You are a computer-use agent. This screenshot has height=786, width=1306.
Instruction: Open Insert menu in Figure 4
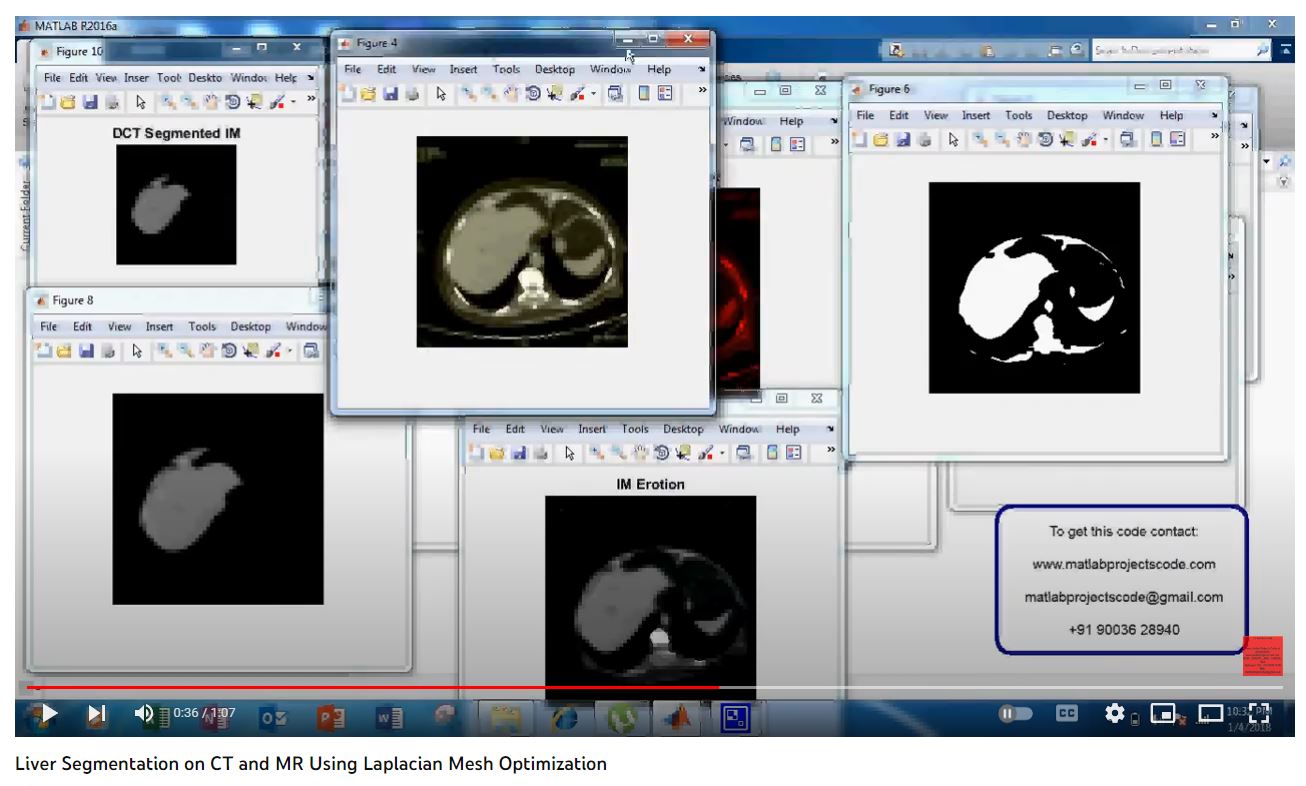pyautogui.click(x=463, y=69)
